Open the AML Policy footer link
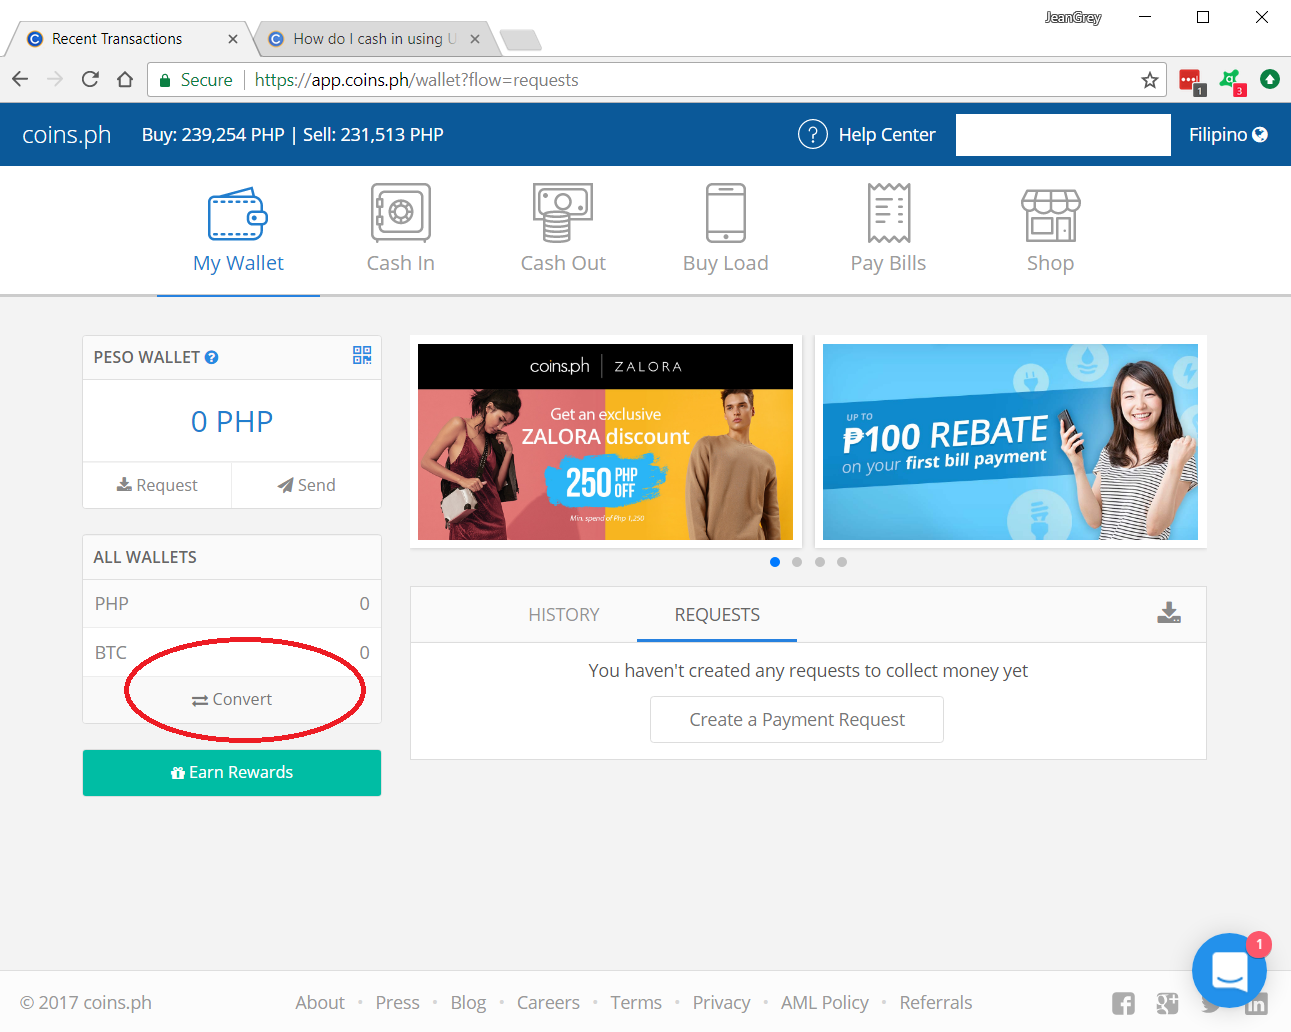This screenshot has width=1291, height=1032. tap(825, 1002)
